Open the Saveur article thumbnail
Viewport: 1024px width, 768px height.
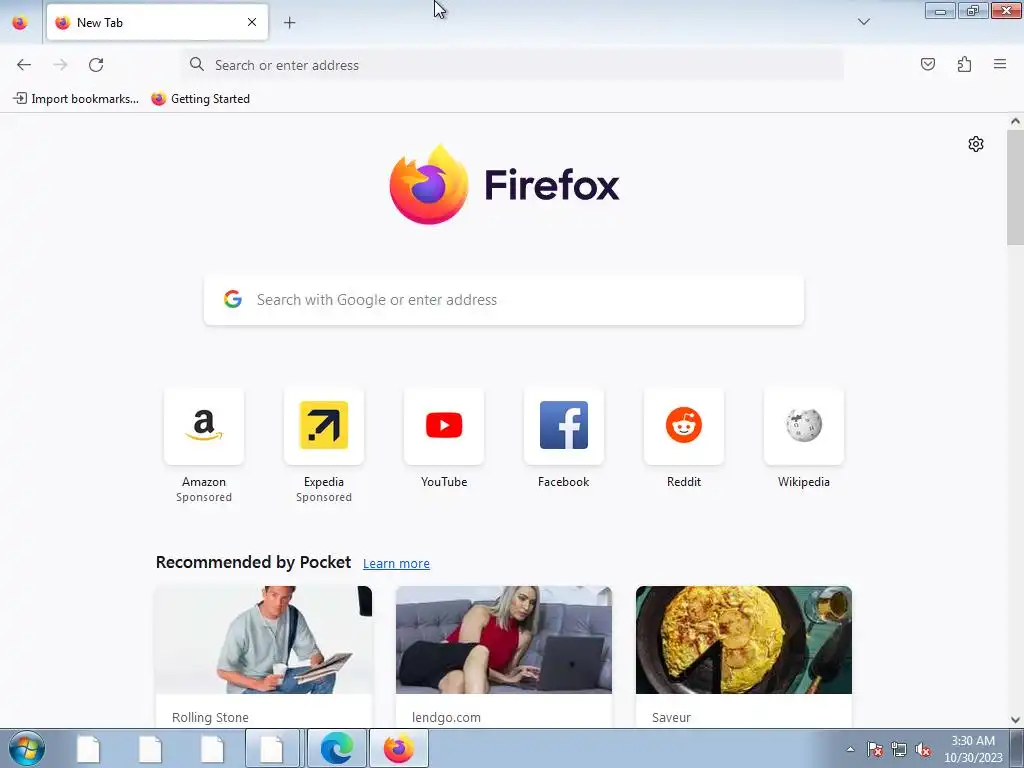744,640
